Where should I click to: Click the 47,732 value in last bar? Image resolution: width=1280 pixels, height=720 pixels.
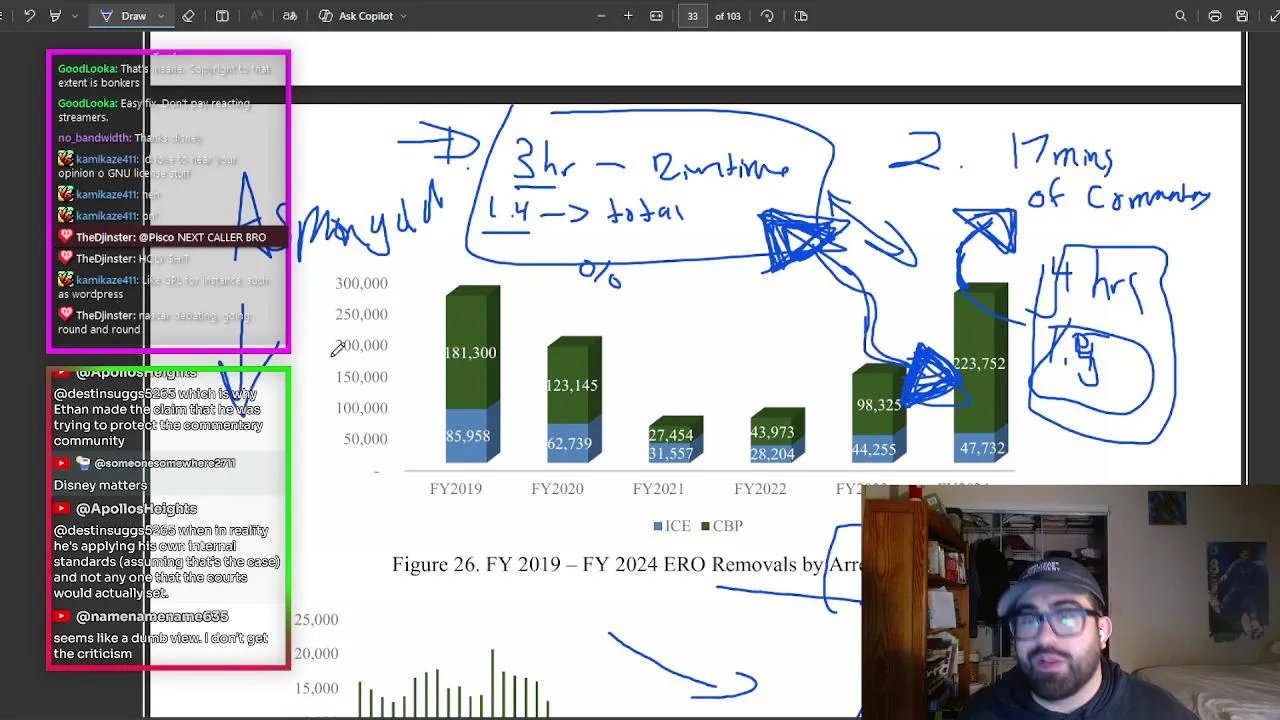[x=982, y=448]
